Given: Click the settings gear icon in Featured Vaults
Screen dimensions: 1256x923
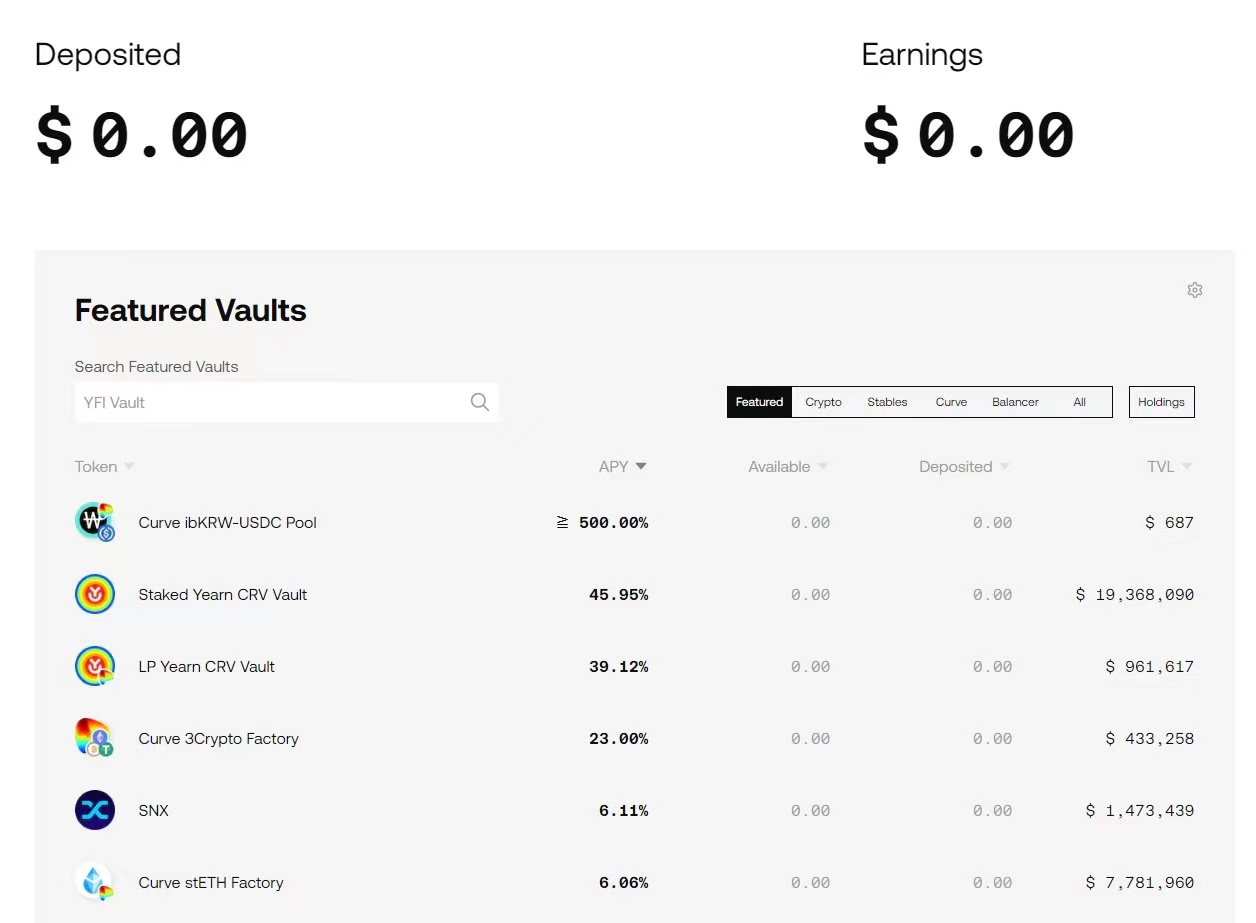Looking at the screenshot, I should coord(1194,290).
